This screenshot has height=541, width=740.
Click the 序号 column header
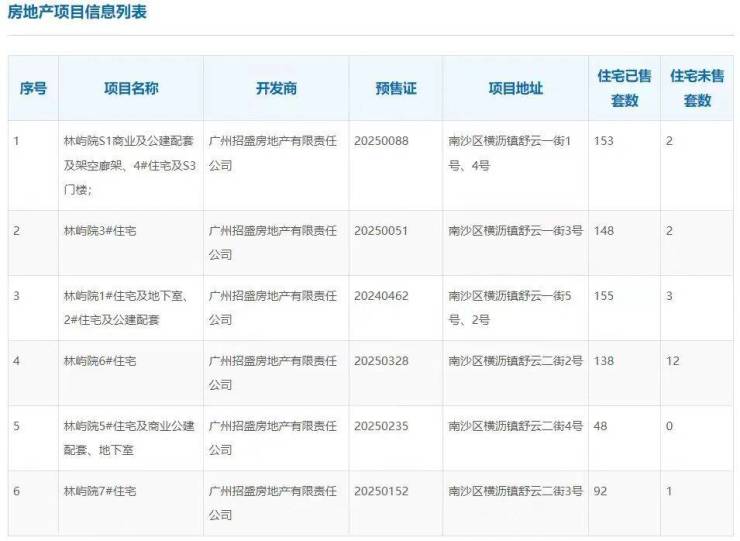pos(33,88)
